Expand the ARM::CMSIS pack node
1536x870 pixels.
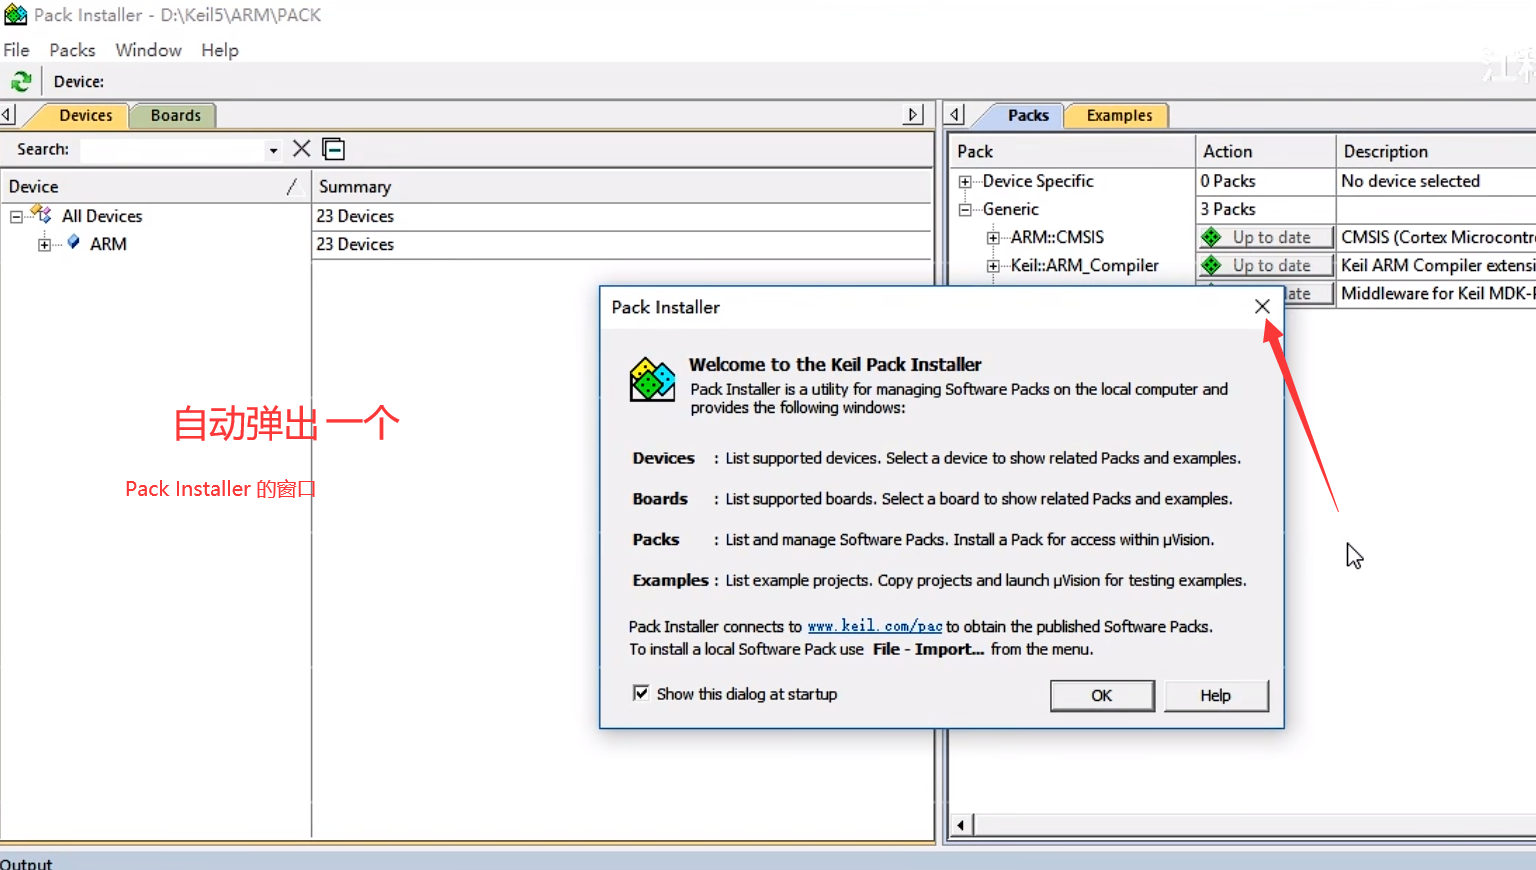click(993, 238)
